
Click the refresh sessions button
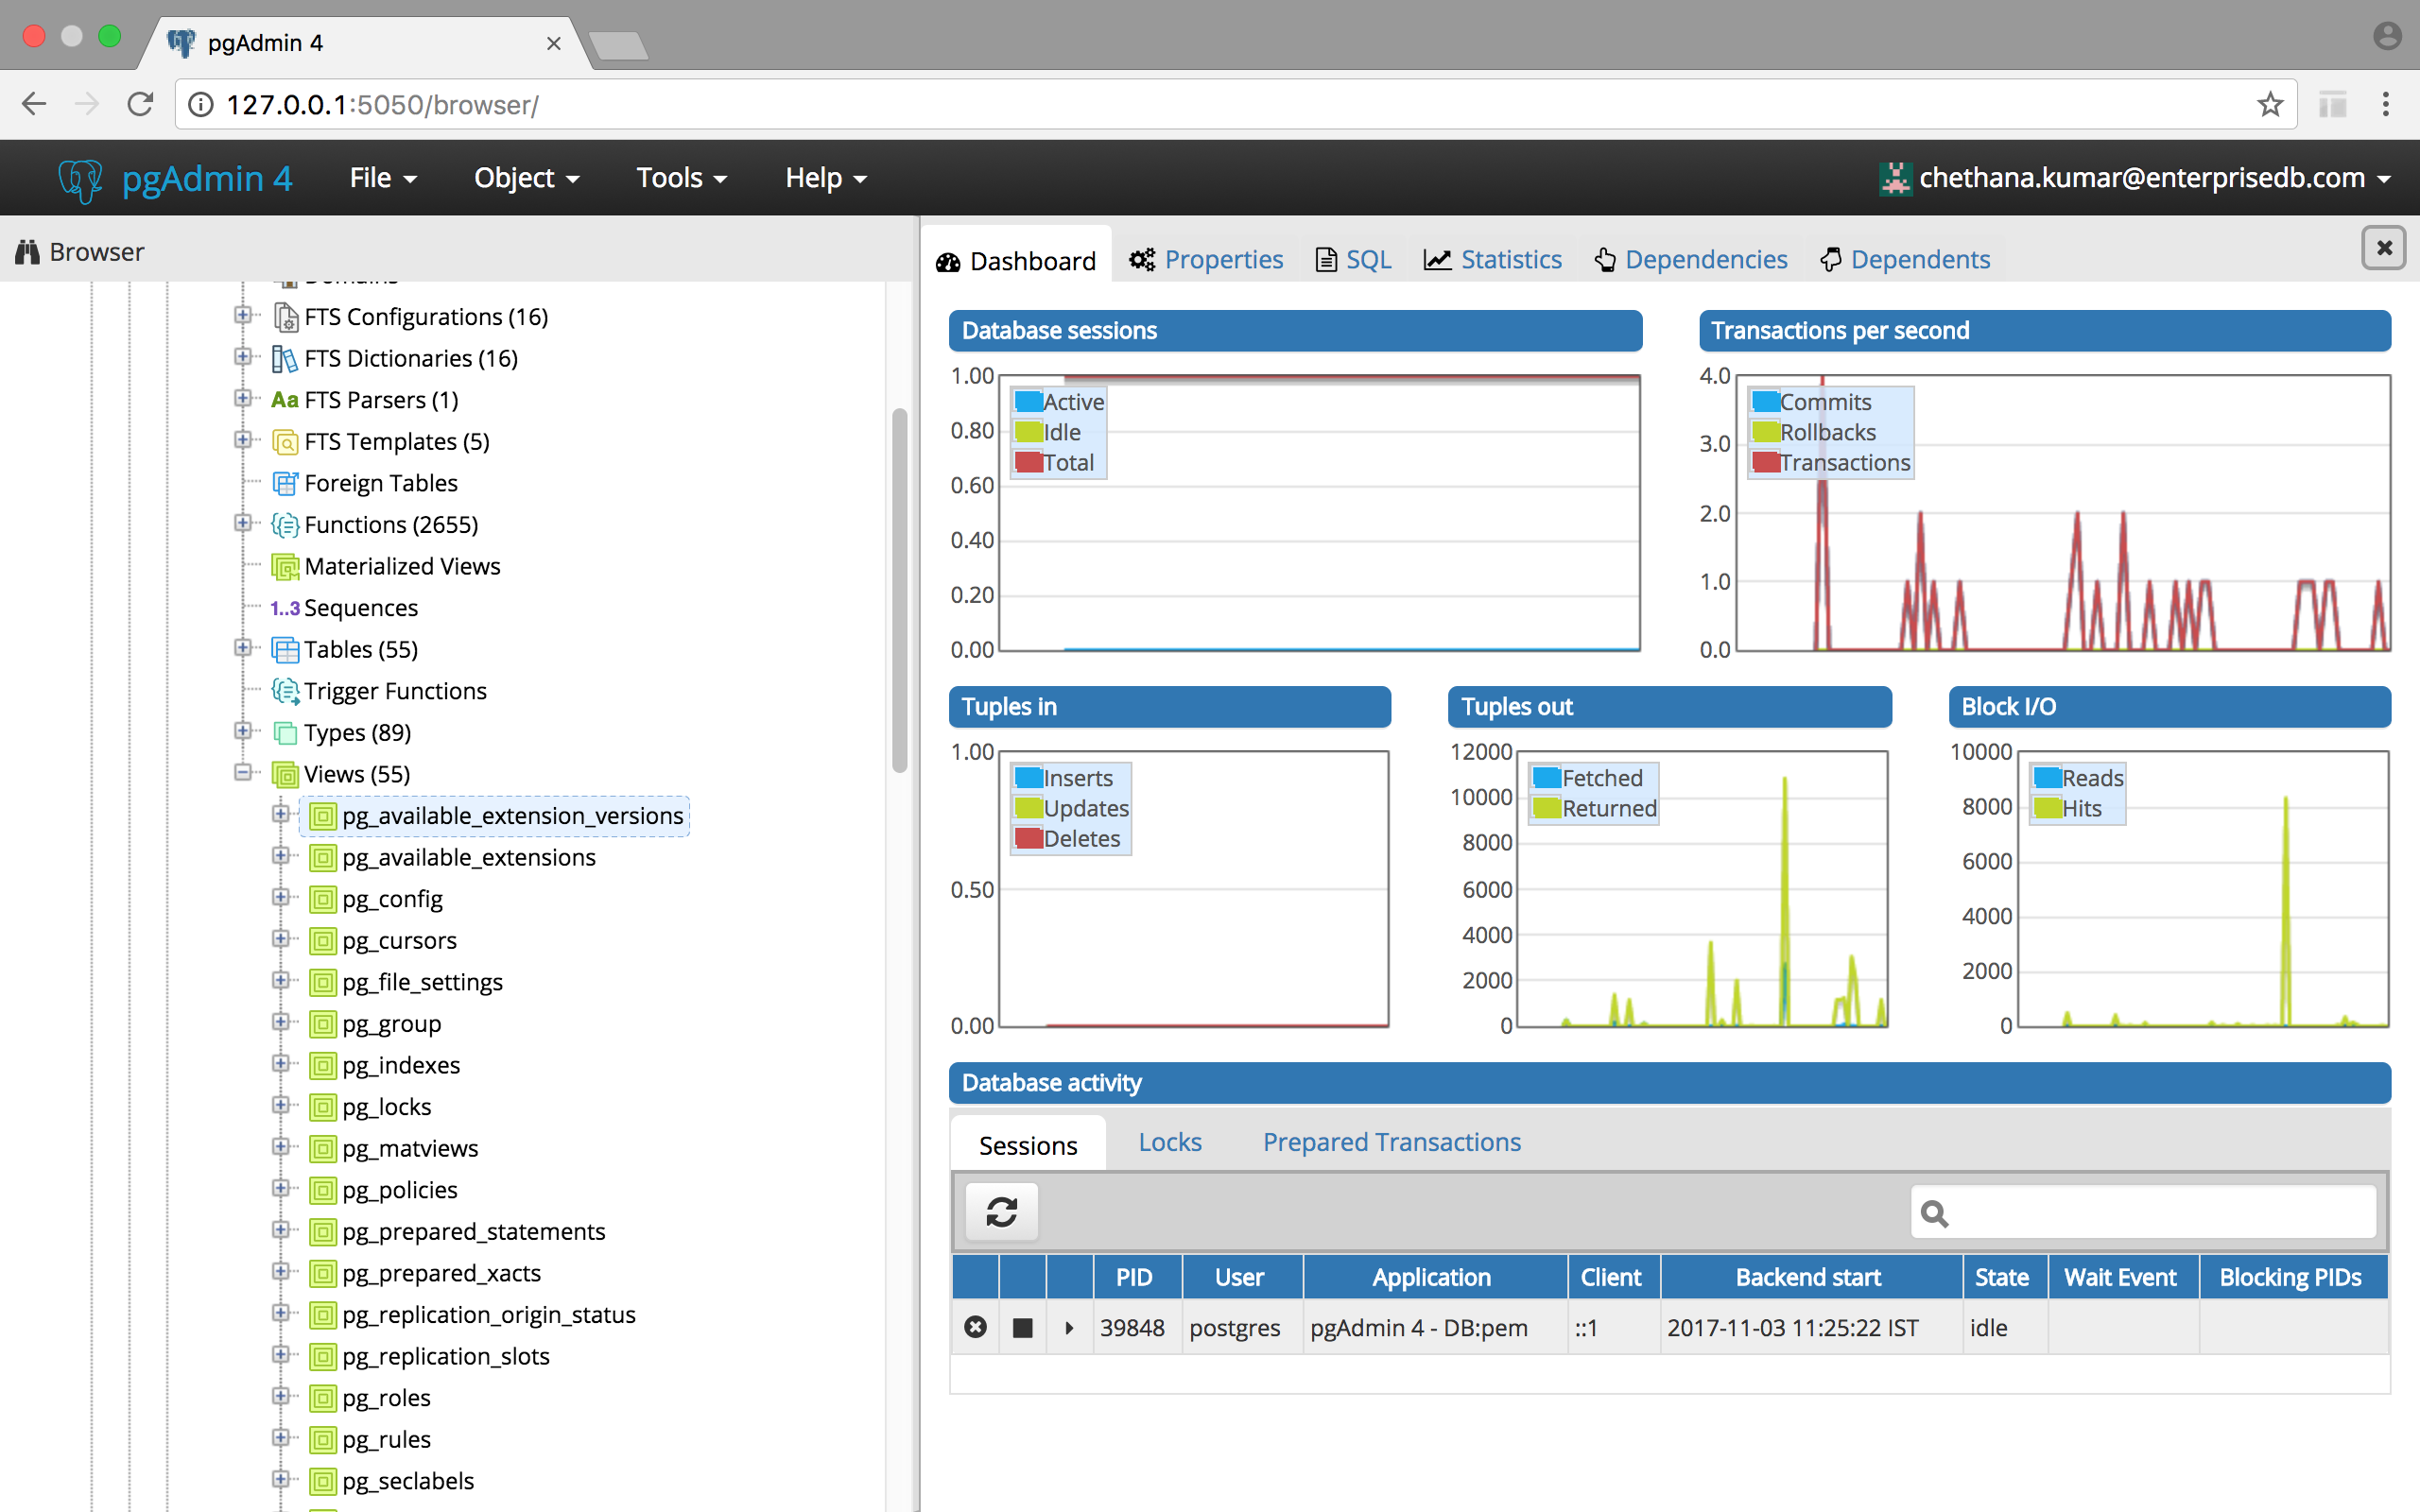[1001, 1212]
